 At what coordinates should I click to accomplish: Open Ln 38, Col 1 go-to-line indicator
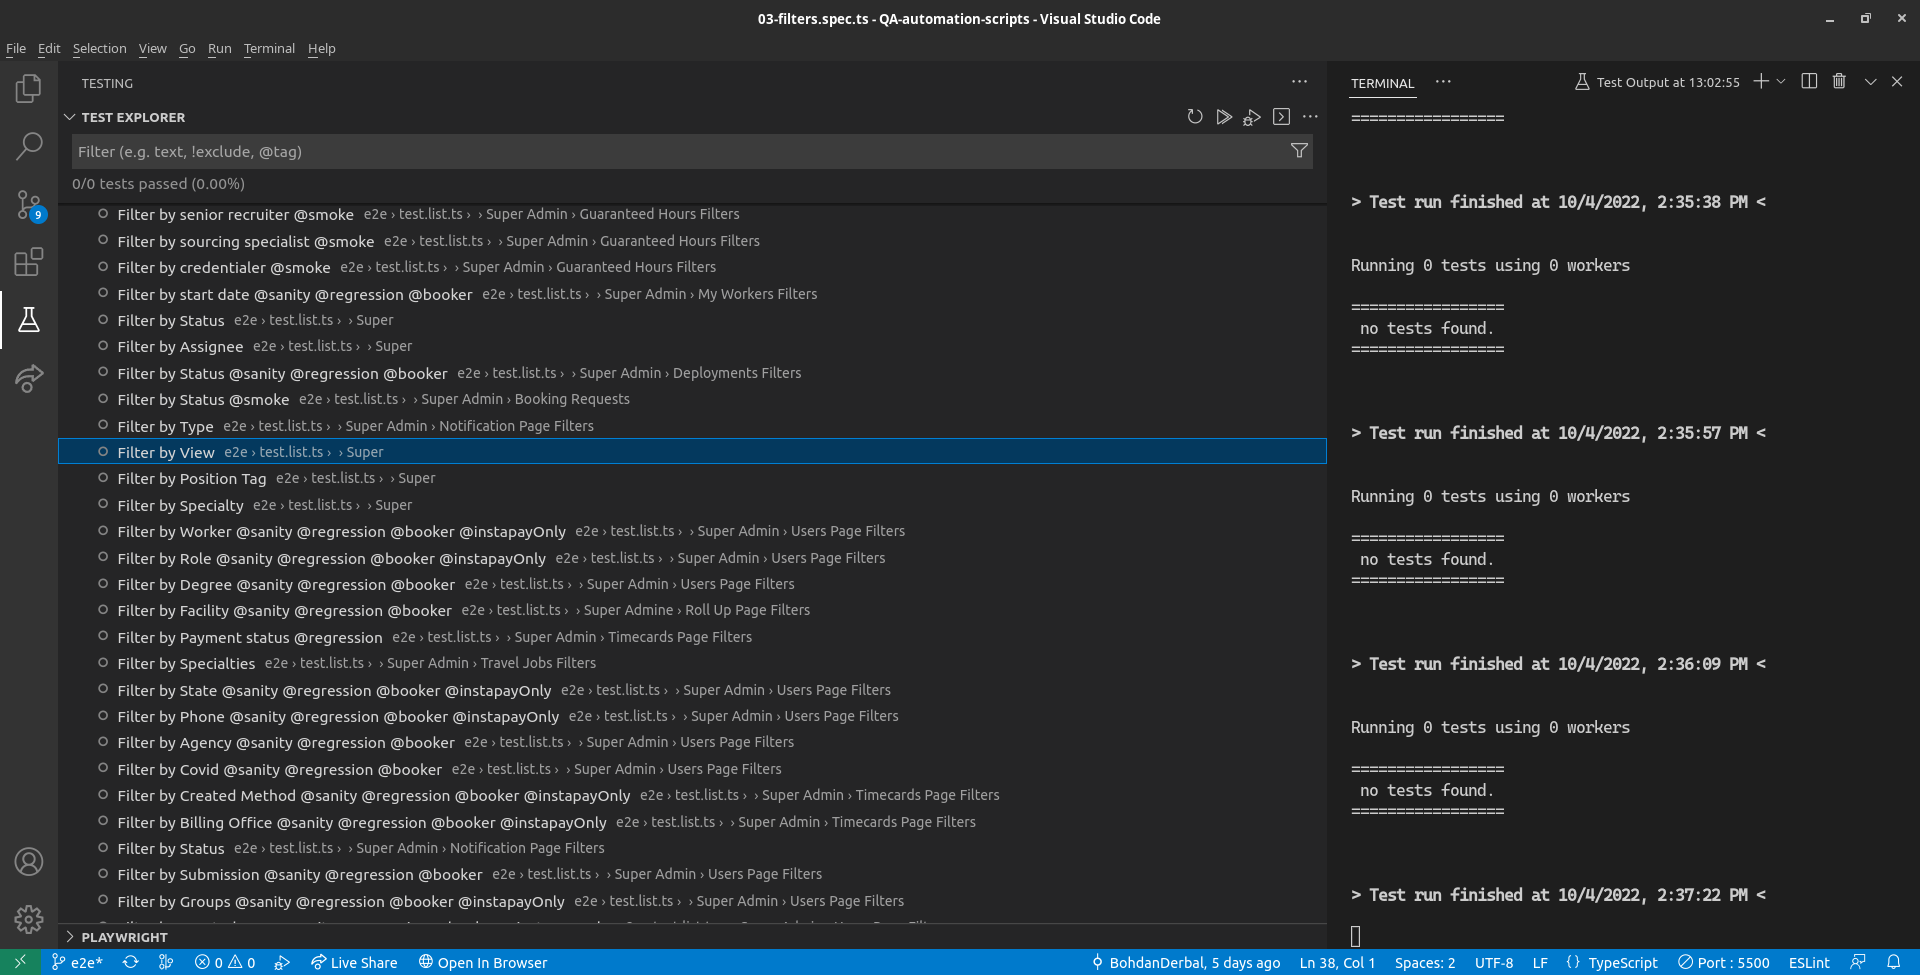coord(1337,962)
